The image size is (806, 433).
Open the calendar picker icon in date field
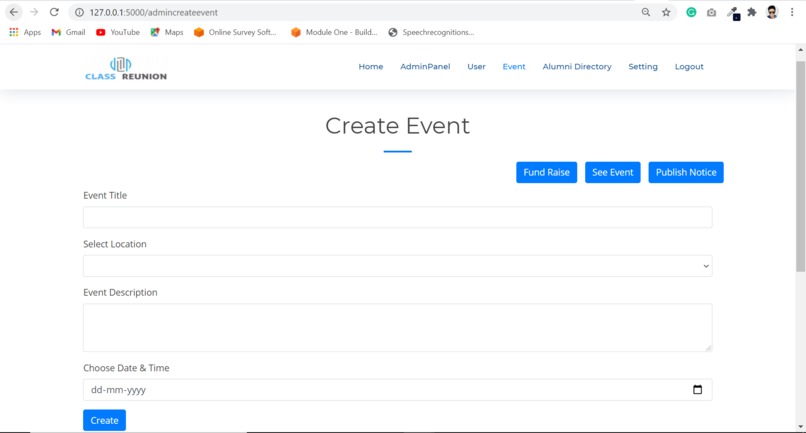pos(697,389)
